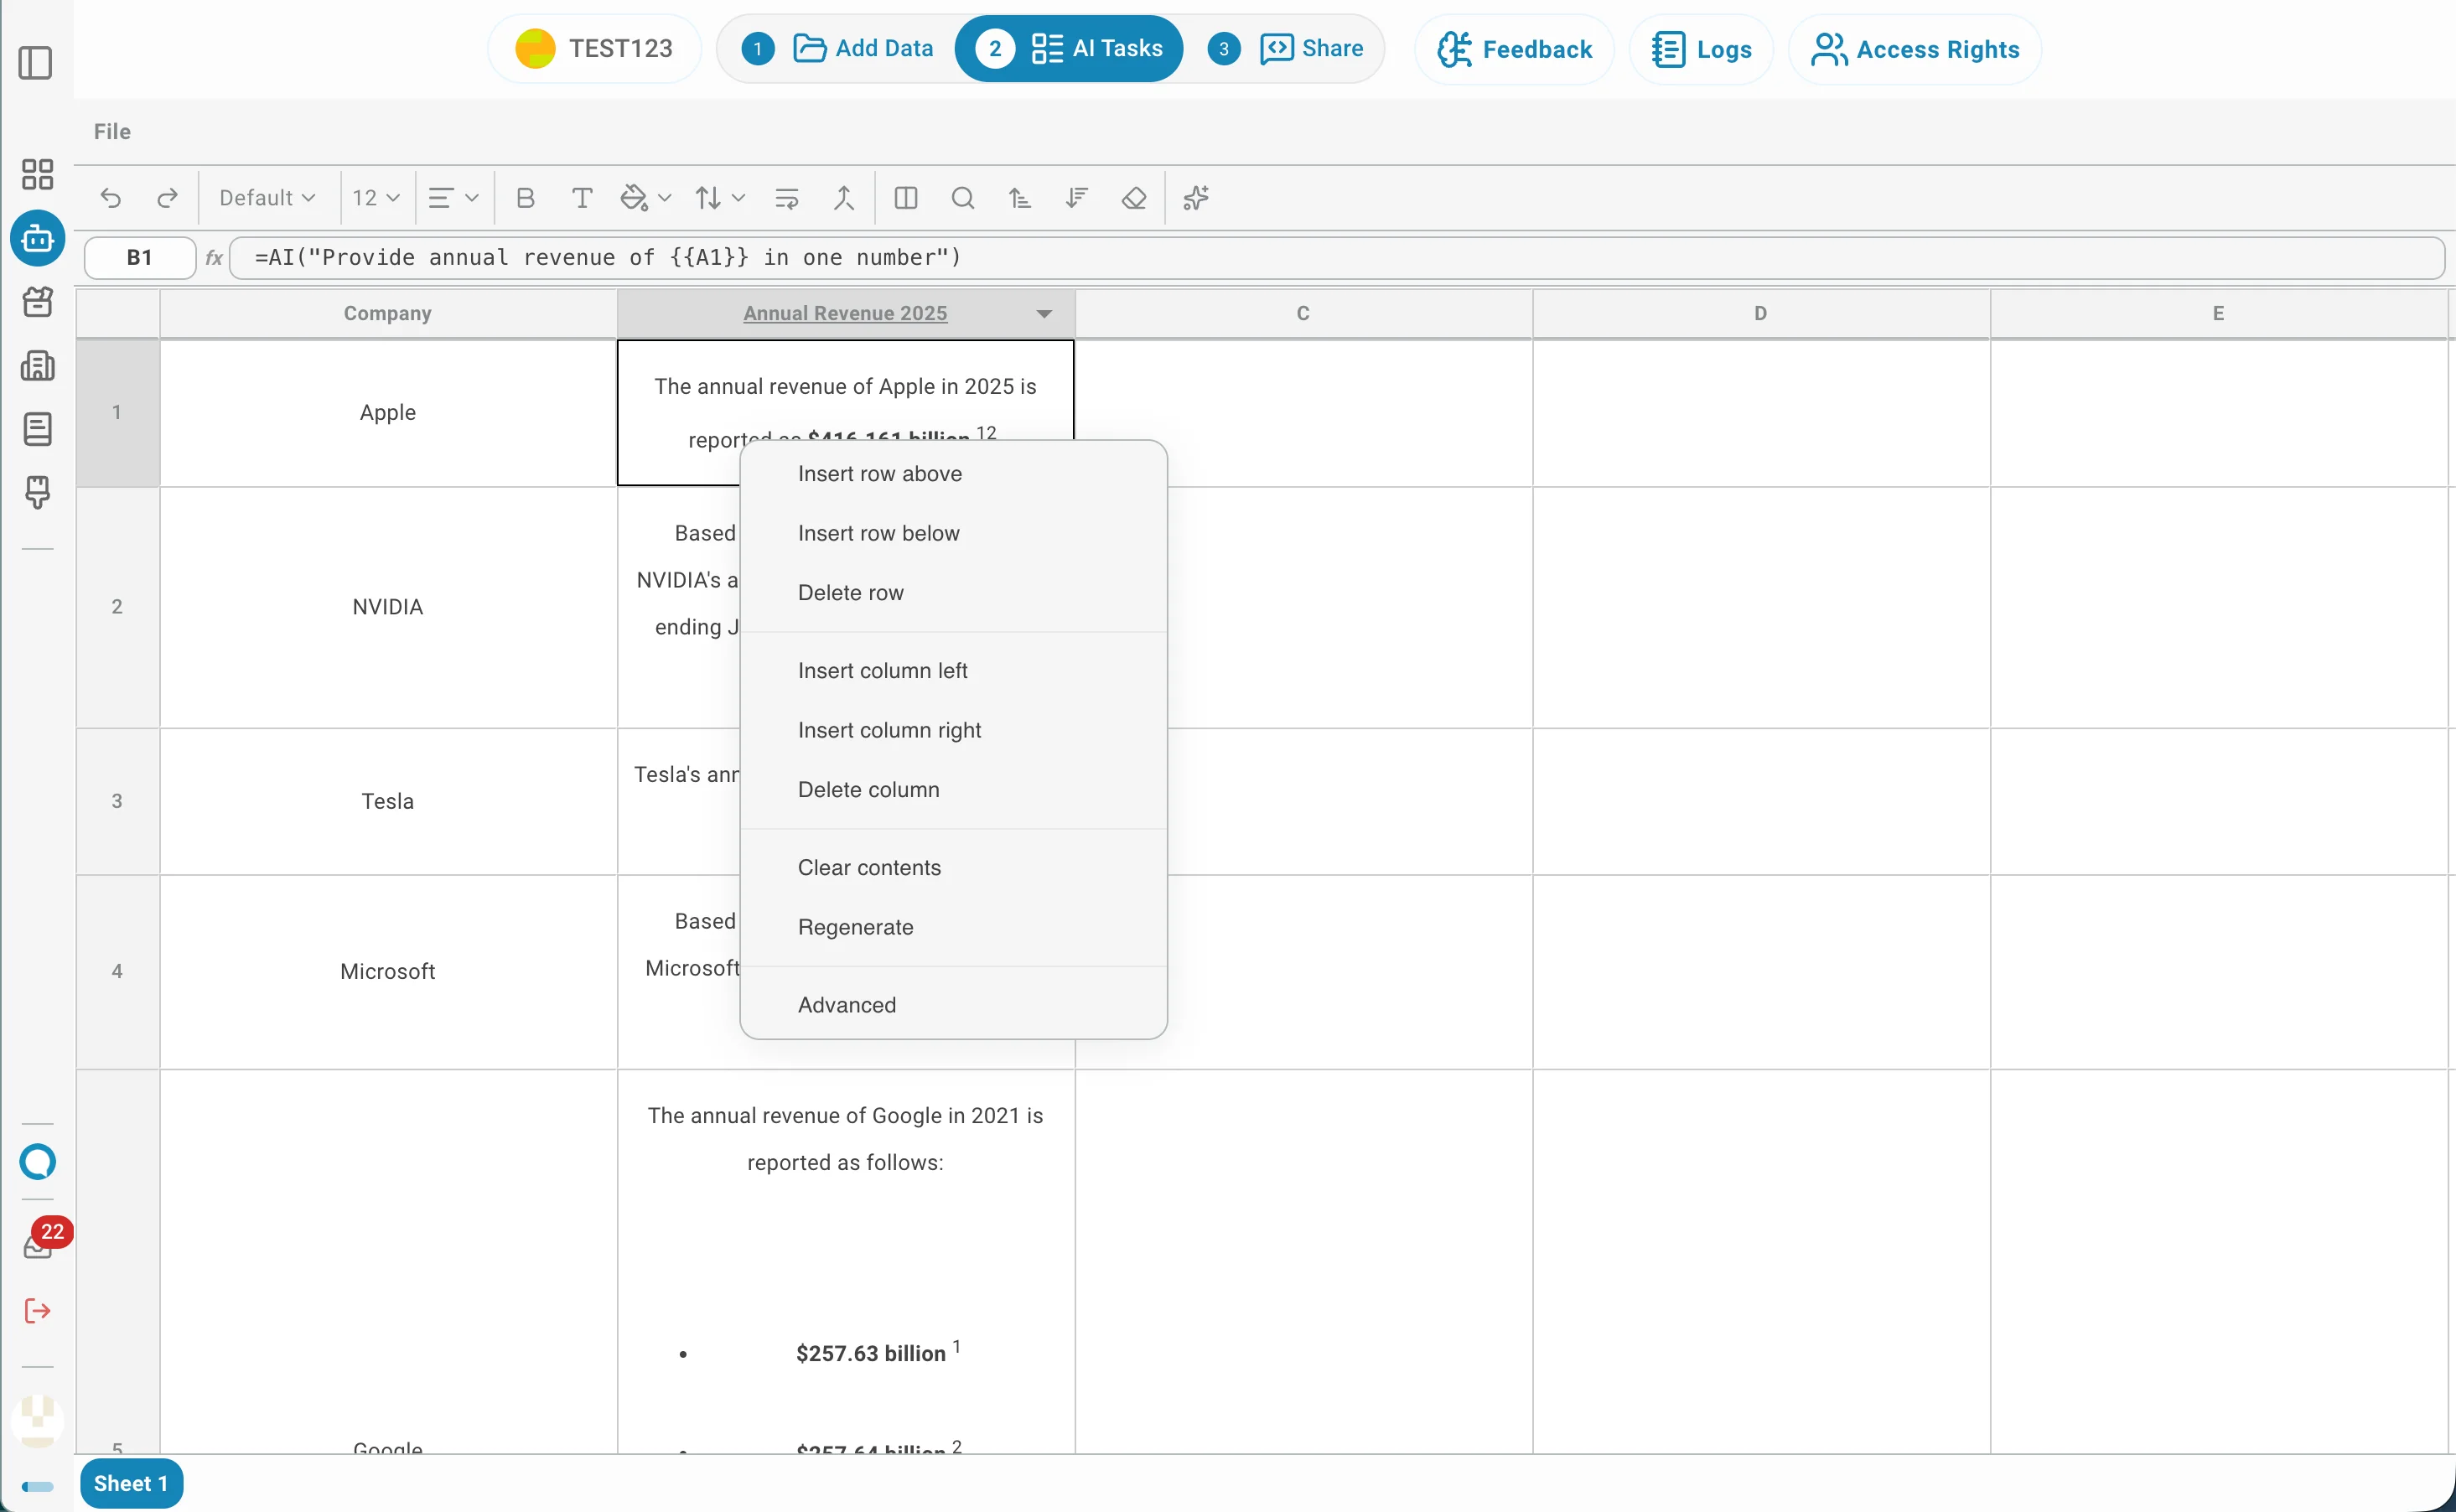Viewport: 2456px width, 1512px height.
Task: Select the Tesla cell
Action: pyautogui.click(x=388, y=801)
